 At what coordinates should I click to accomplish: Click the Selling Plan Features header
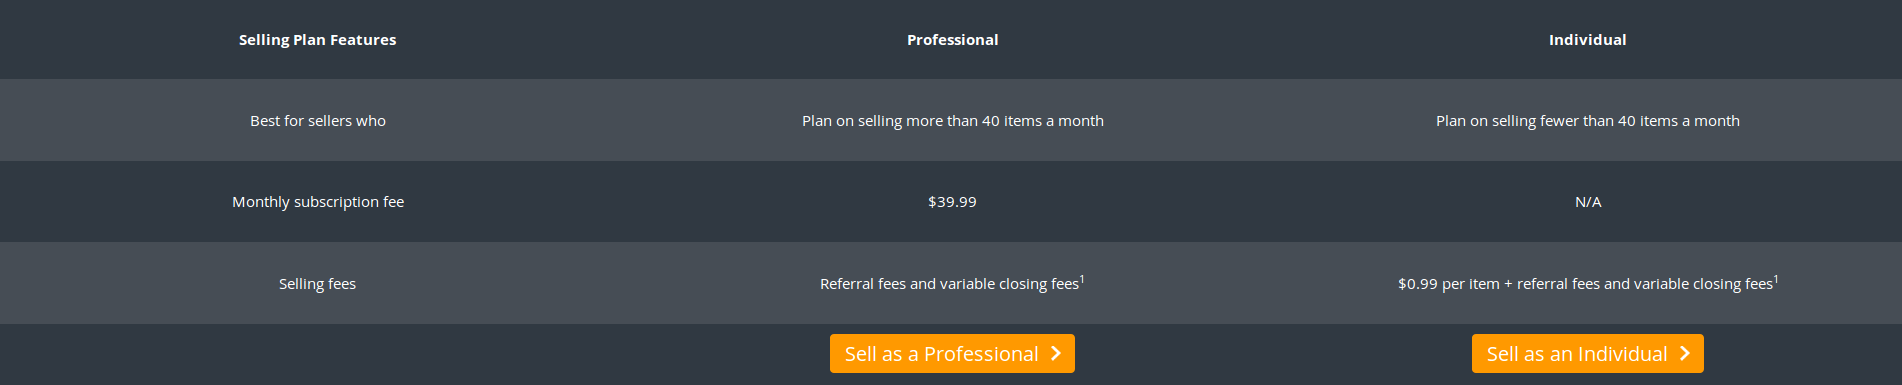317,40
